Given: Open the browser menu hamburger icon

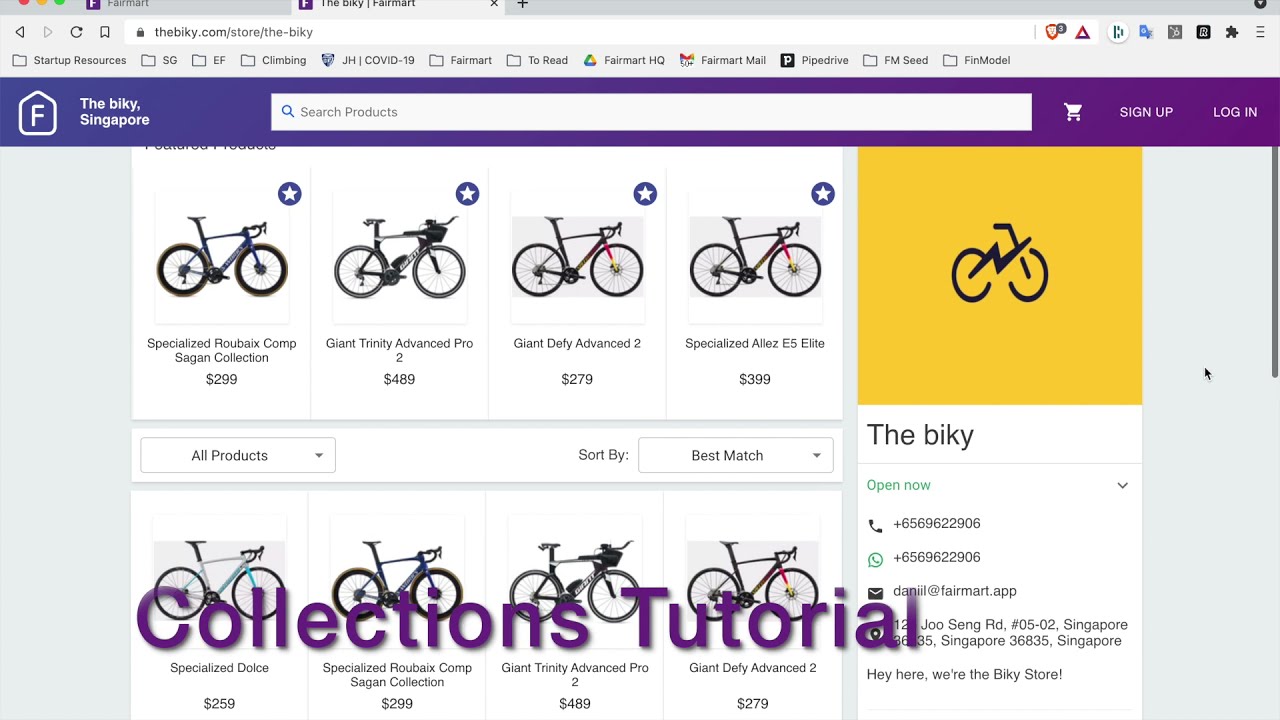Looking at the screenshot, I should pos(1260,32).
